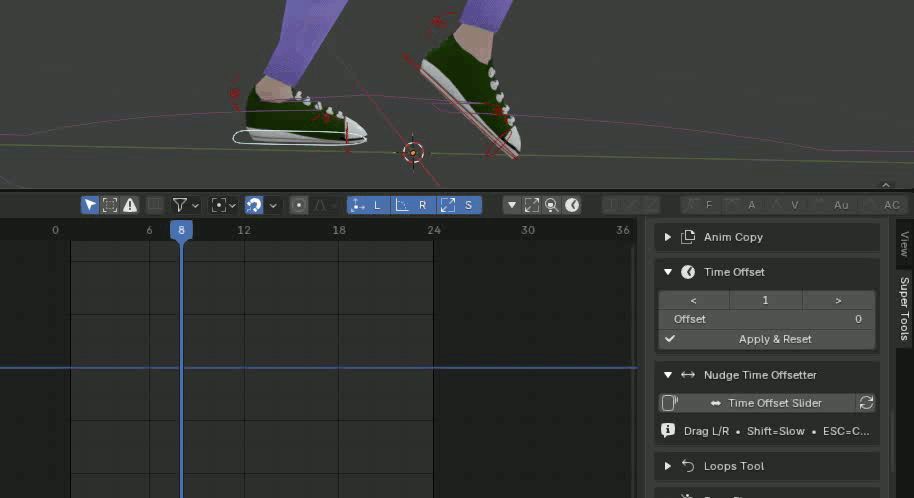The image size is (914, 498).
Task: Open the pivot point dropdown
Action: [x=223, y=205]
